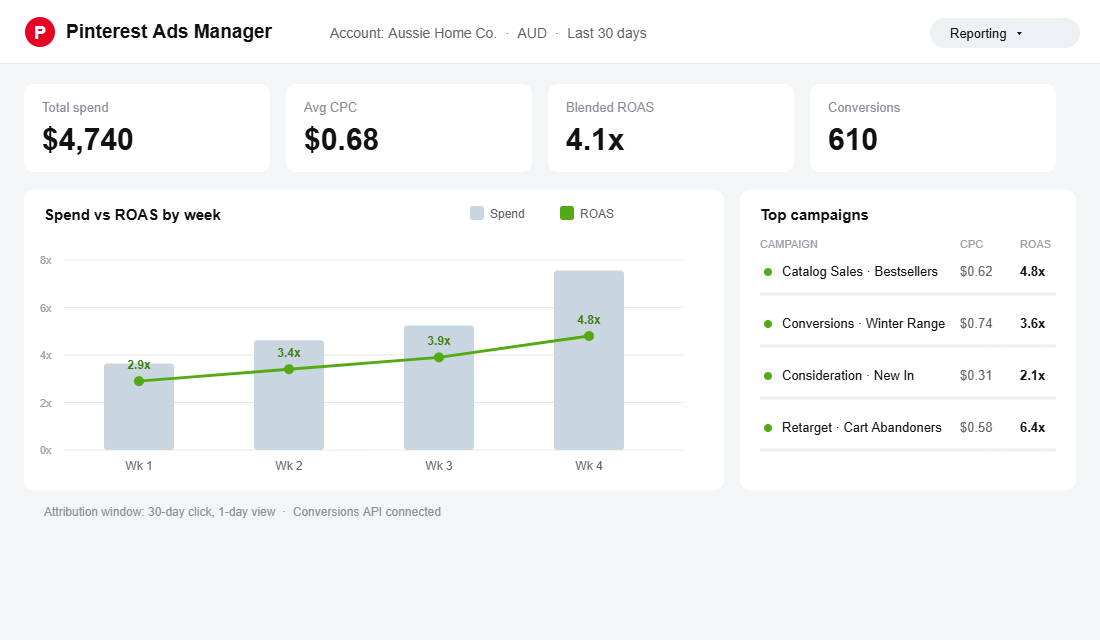The image size is (1100, 640).
Task: Click the Wk 3 axis label
Action: coord(439,466)
